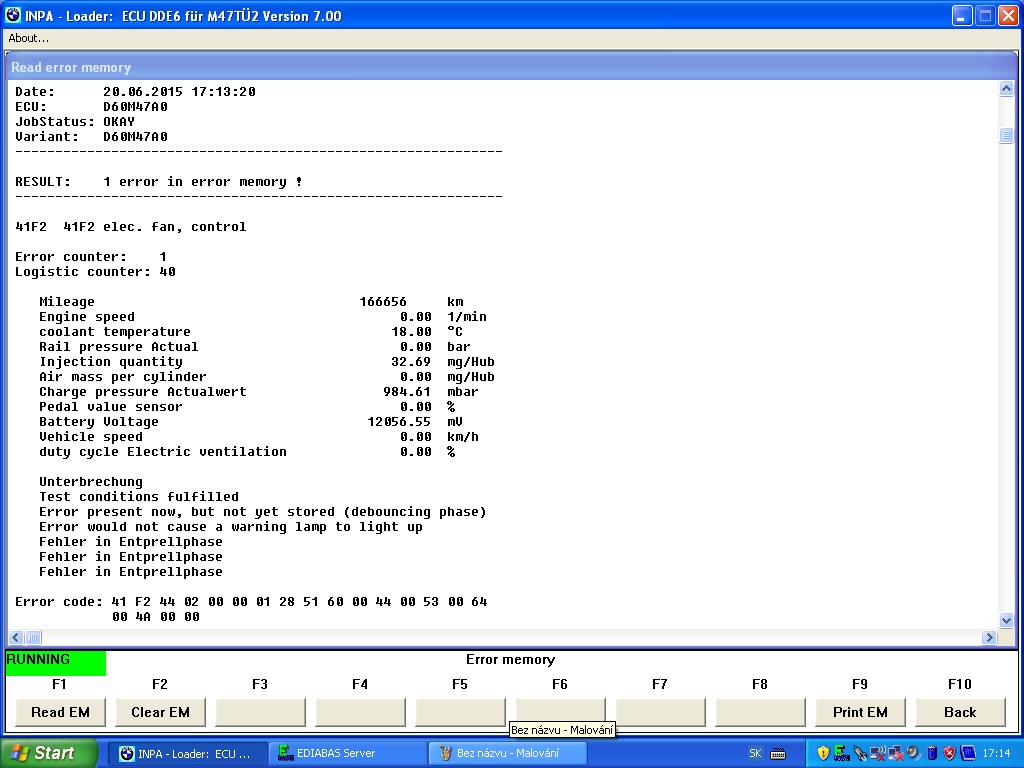Click the yellow Windows Security shield tray icon

click(x=824, y=753)
